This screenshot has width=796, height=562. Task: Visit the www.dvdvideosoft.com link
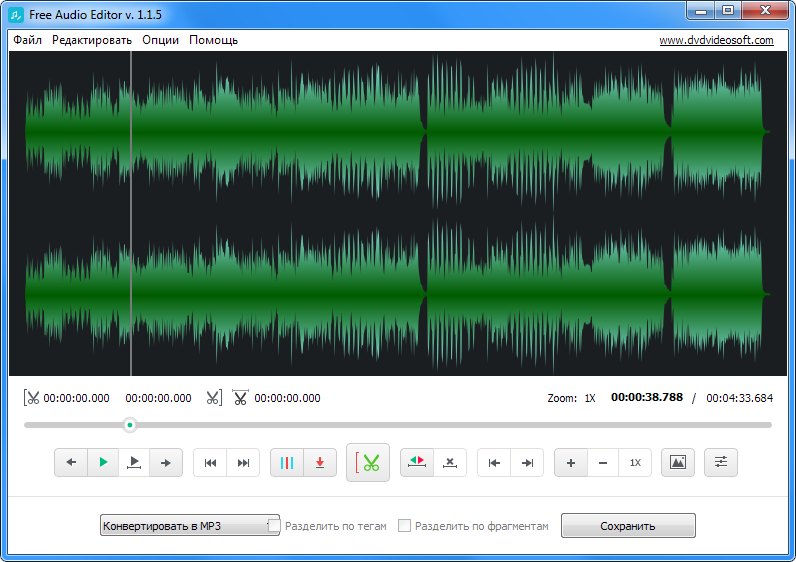click(x=716, y=40)
